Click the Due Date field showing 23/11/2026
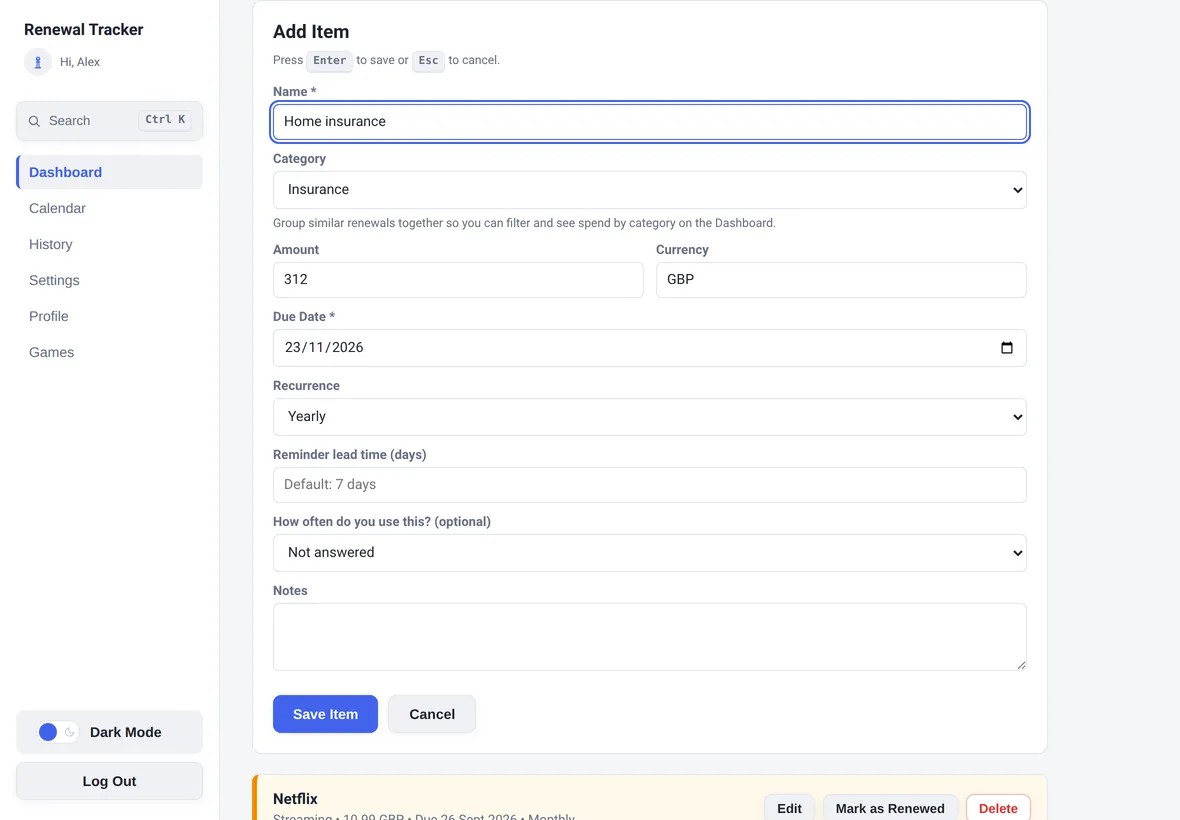 click(x=649, y=348)
